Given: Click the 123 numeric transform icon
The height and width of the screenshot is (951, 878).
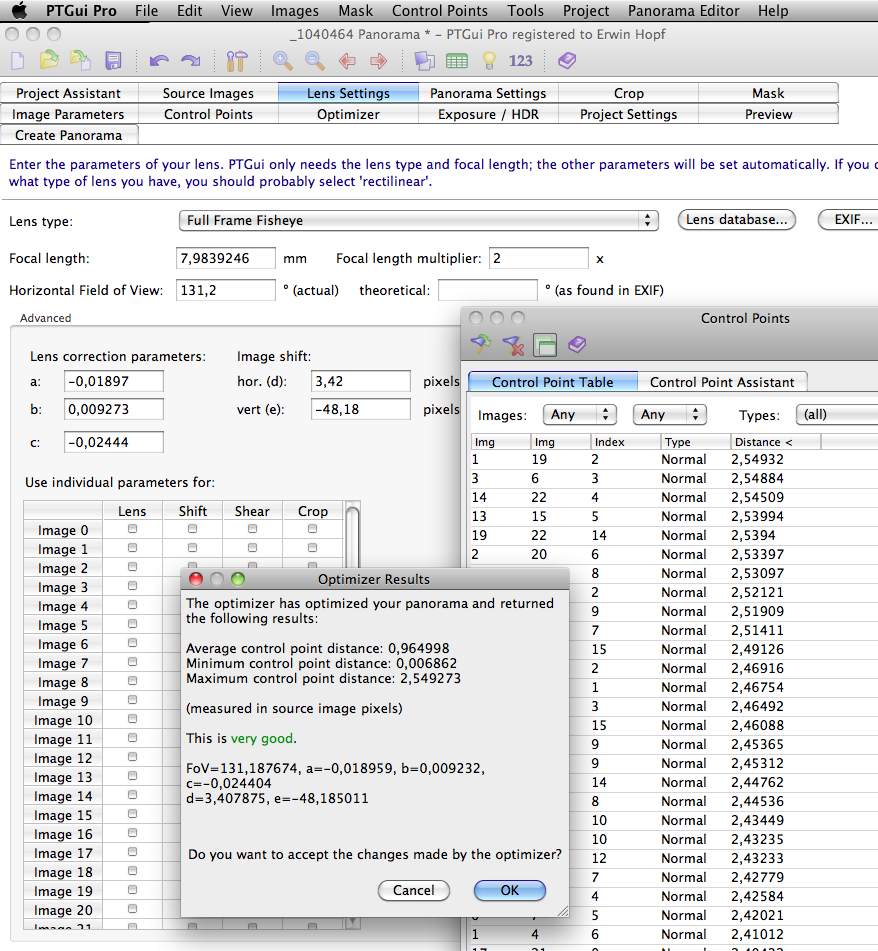Looking at the screenshot, I should pos(520,61).
